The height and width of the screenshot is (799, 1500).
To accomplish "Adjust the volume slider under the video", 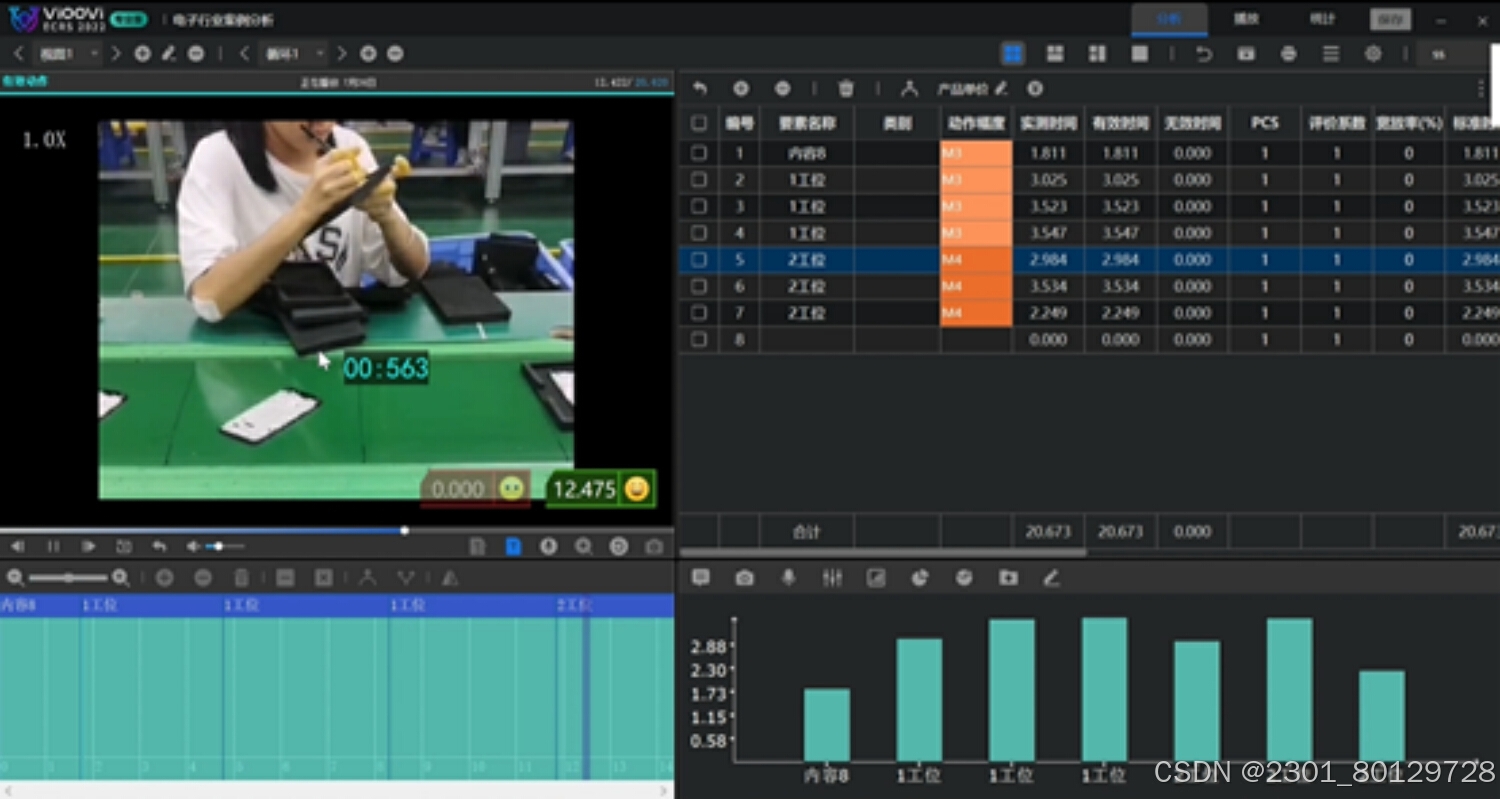I will [x=224, y=547].
